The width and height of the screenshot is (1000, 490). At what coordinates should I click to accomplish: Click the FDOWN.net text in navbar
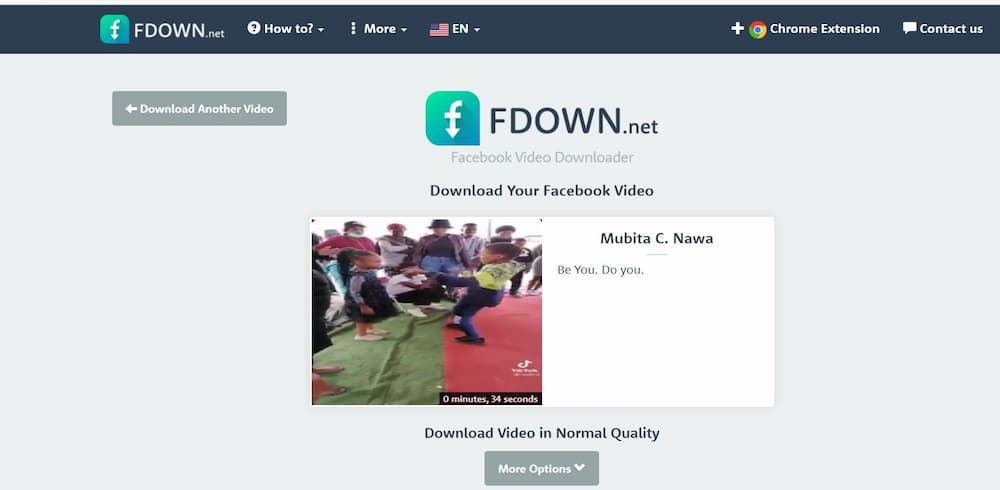click(x=179, y=30)
